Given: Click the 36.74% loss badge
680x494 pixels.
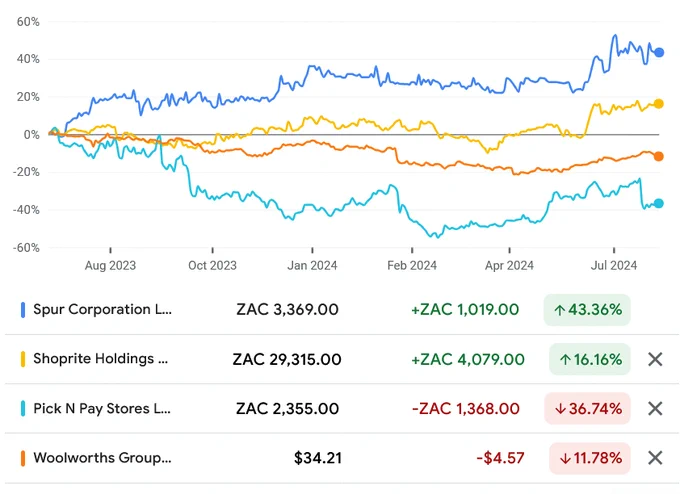Looking at the screenshot, I should tap(587, 409).
